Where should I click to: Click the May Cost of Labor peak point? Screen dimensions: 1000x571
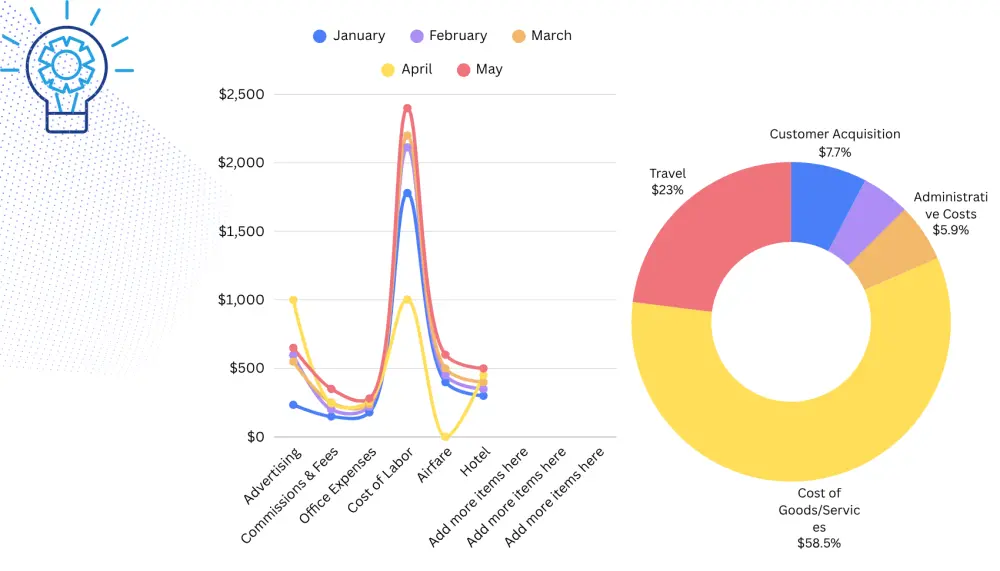coord(407,108)
